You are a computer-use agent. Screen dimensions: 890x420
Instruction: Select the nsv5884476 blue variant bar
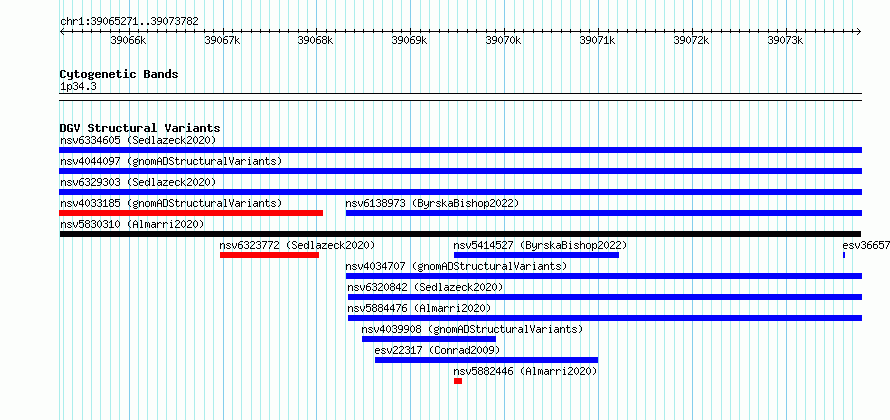click(605, 318)
